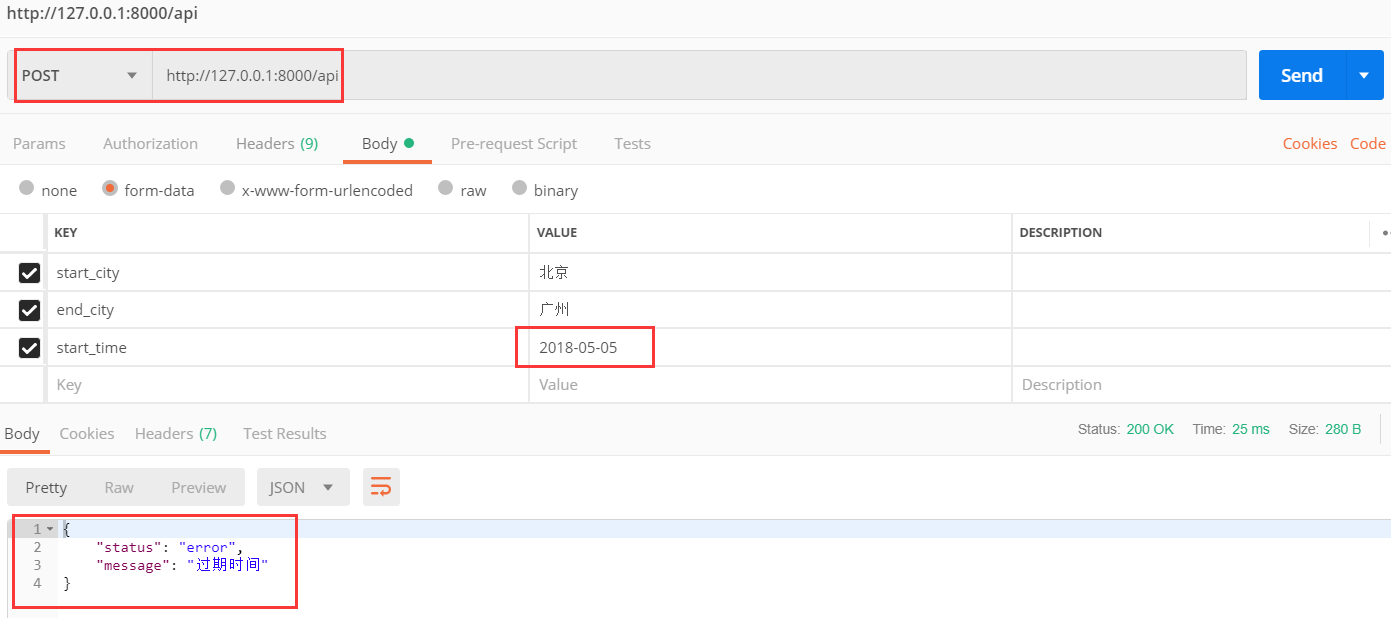Open the response Cookies tab

click(x=87, y=433)
